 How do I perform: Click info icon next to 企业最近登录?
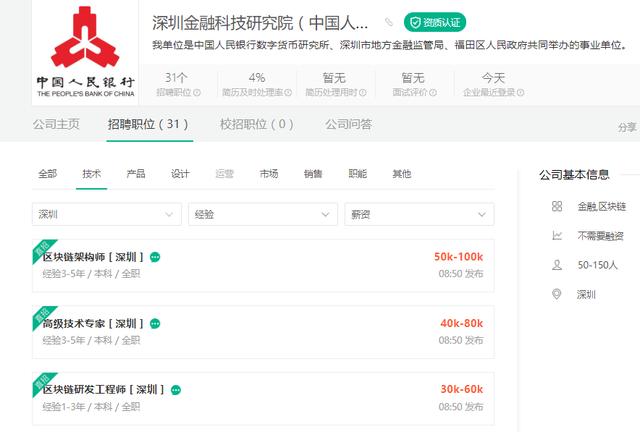(520, 93)
